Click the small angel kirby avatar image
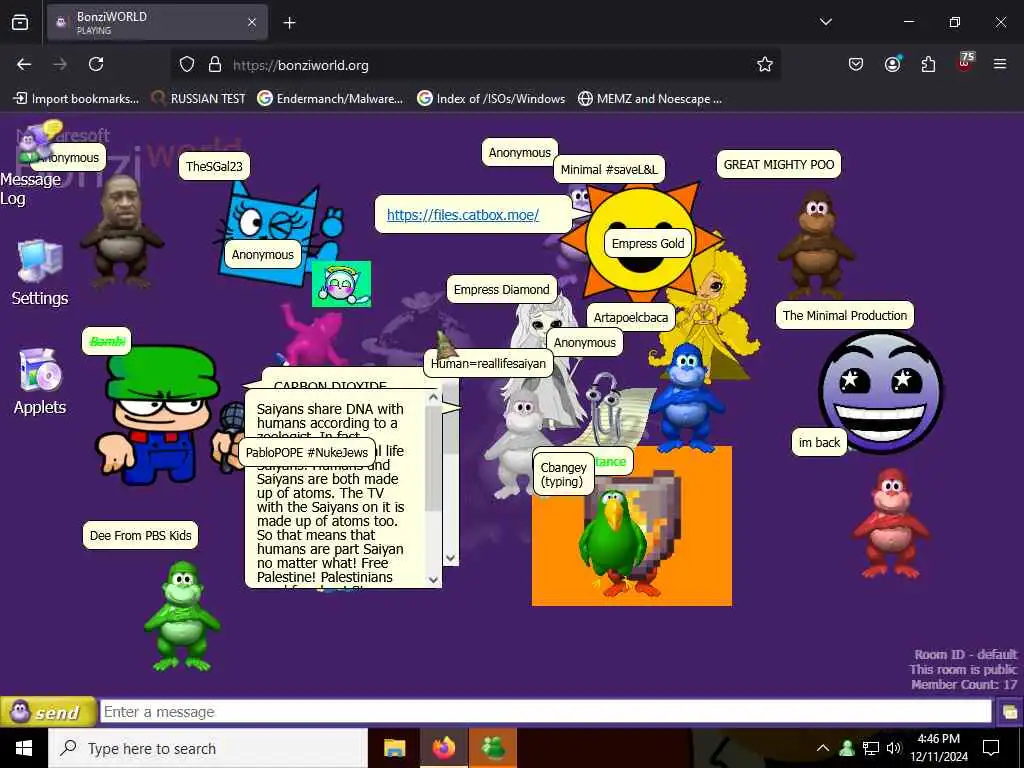 click(x=341, y=284)
